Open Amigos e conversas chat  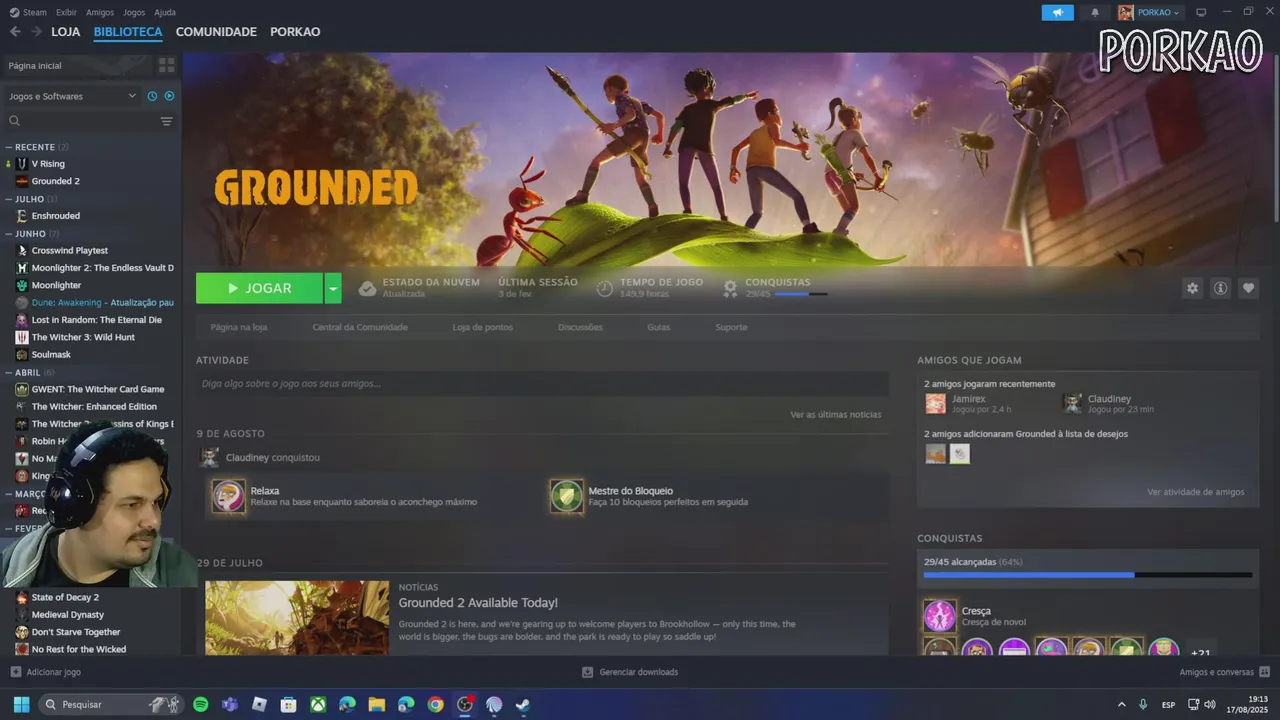1224,672
